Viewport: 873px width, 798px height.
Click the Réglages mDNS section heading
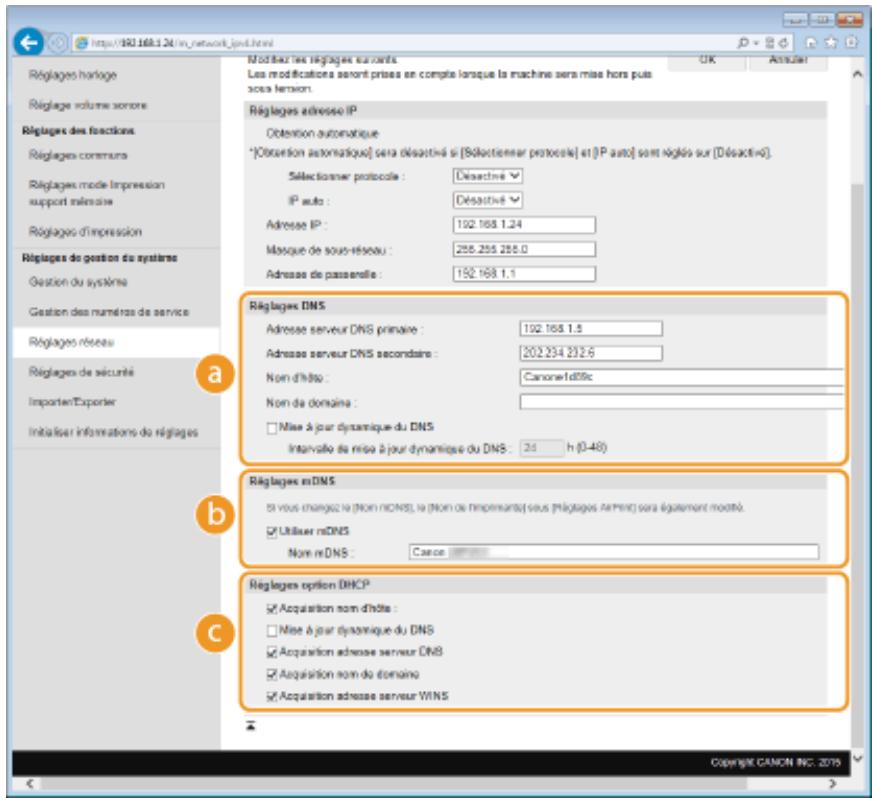pyautogui.click(x=292, y=481)
